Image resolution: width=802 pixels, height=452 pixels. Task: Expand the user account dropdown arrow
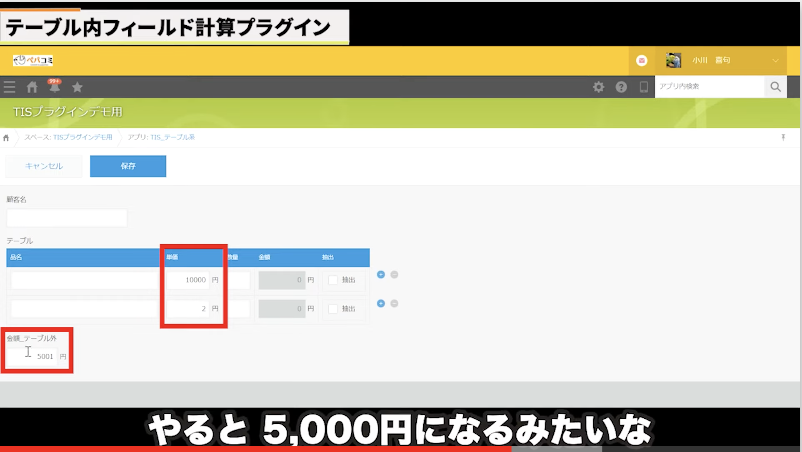point(777,61)
